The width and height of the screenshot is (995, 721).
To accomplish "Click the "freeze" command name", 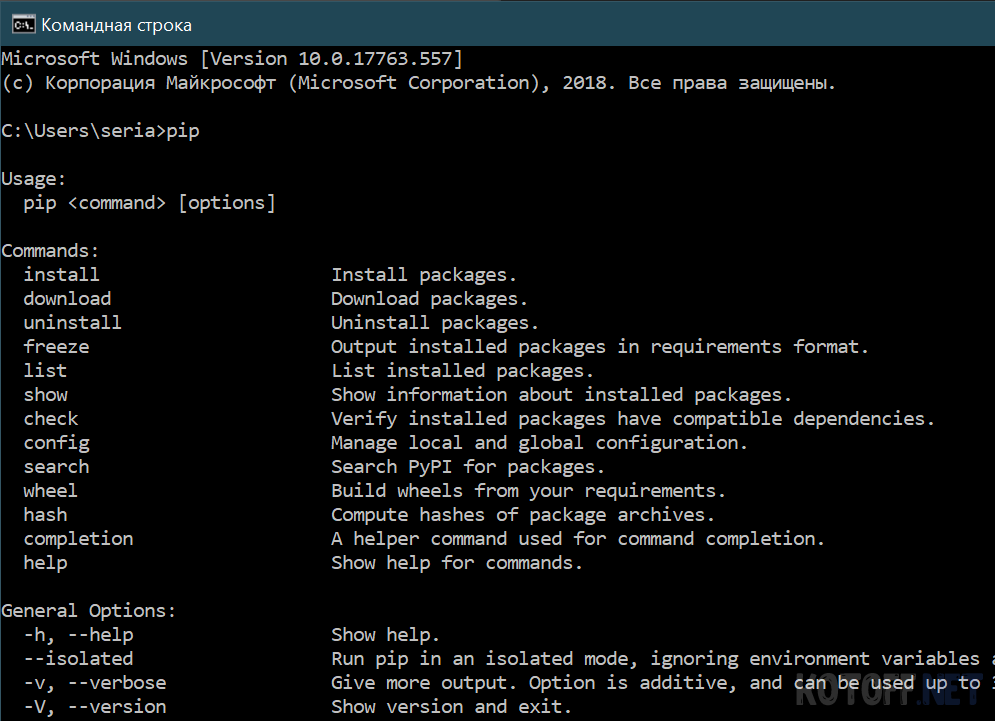I will click(x=56, y=347).
